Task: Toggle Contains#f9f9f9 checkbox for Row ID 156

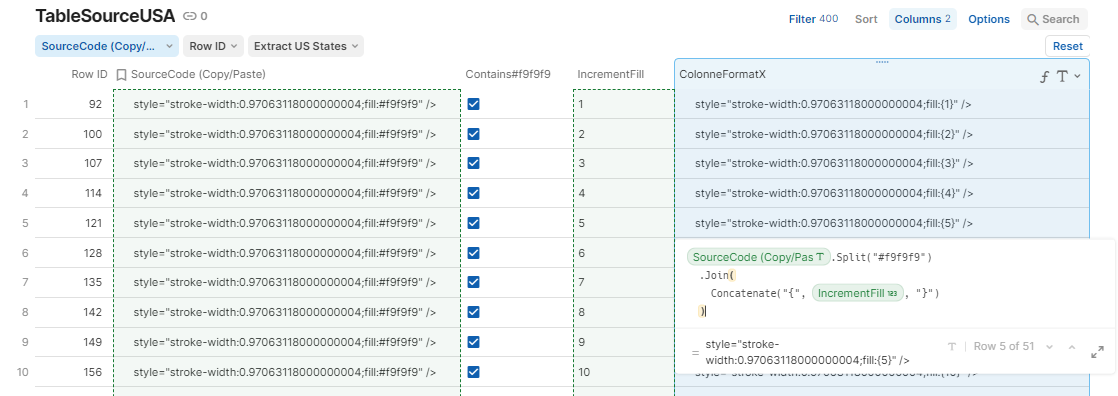Action: tap(473, 372)
